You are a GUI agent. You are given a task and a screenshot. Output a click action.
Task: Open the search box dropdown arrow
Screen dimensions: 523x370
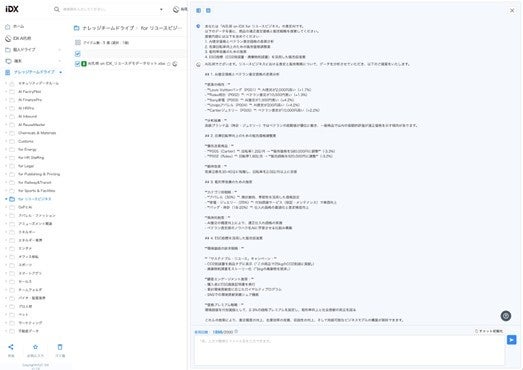[x=161, y=9]
